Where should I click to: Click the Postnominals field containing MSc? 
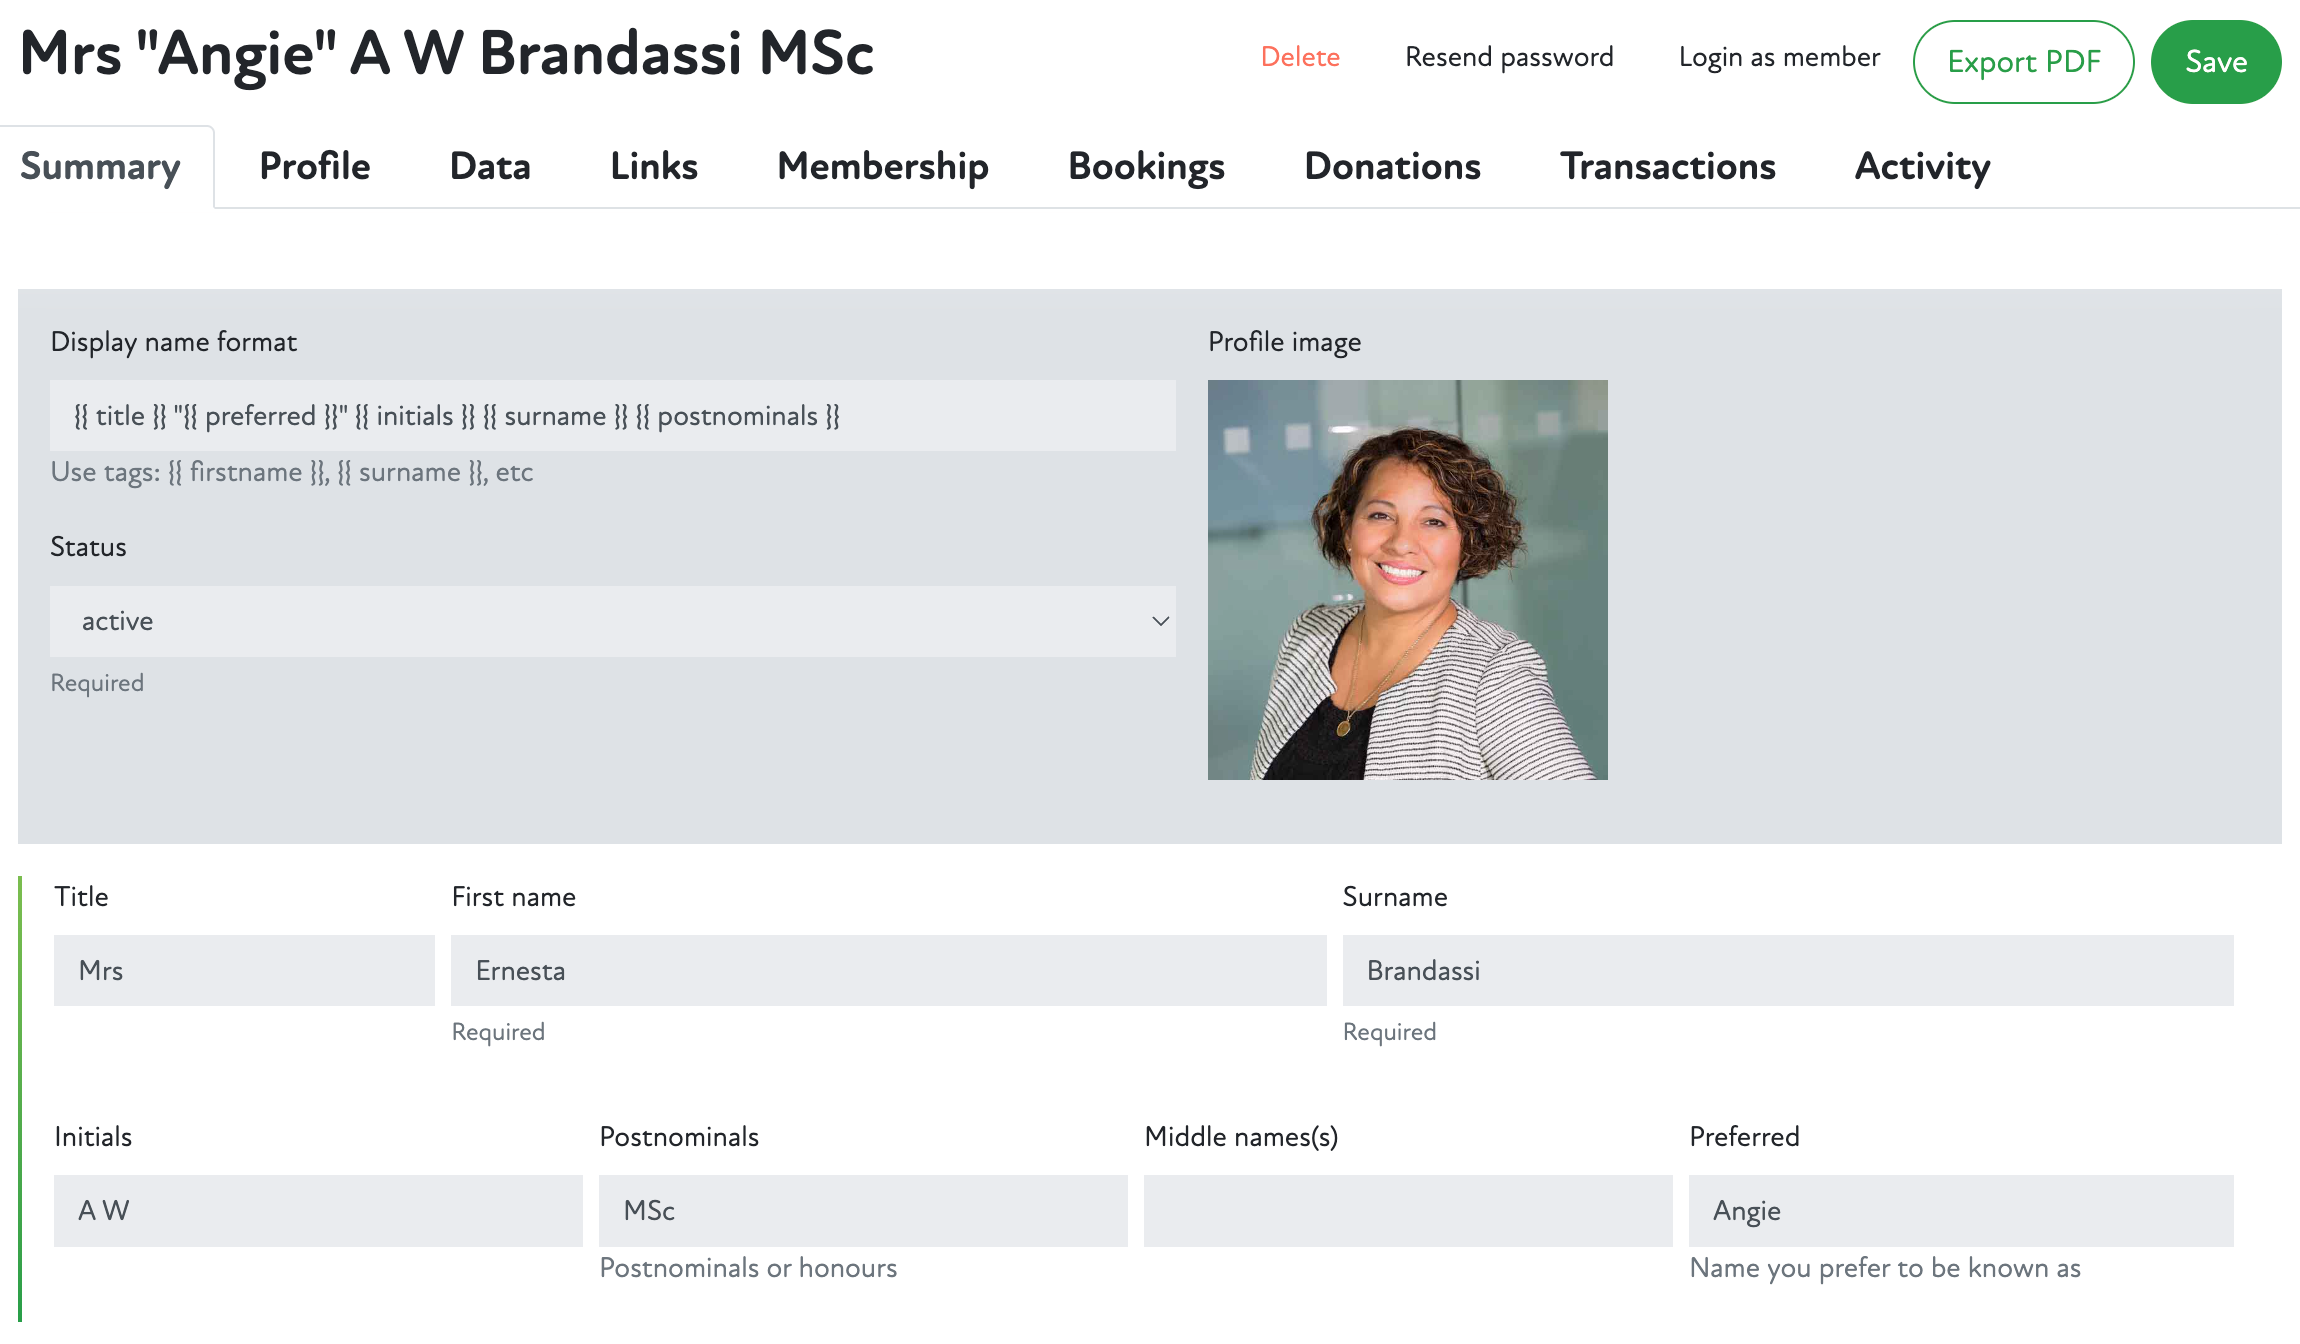click(862, 1210)
